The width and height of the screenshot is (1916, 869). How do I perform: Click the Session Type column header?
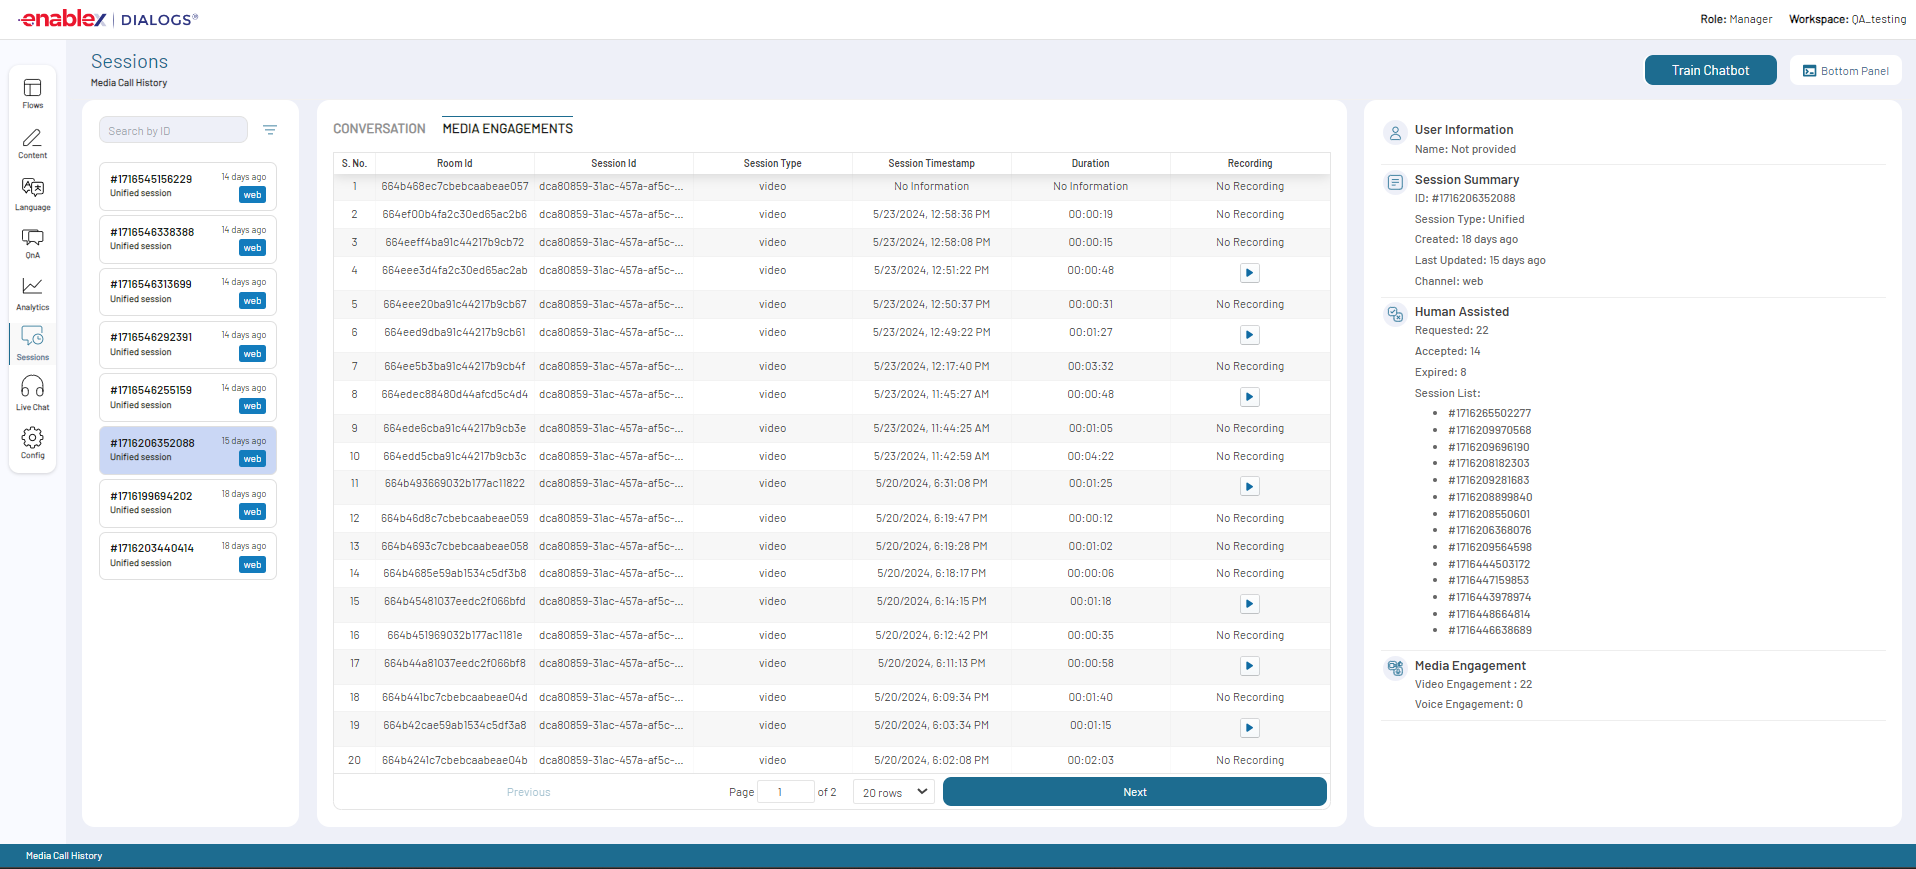click(772, 163)
